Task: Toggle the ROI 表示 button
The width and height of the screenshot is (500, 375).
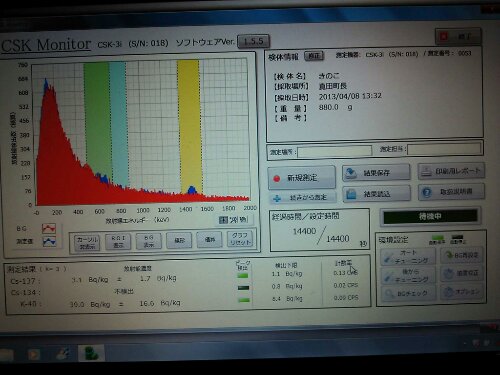Action: (x=118, y=242)
